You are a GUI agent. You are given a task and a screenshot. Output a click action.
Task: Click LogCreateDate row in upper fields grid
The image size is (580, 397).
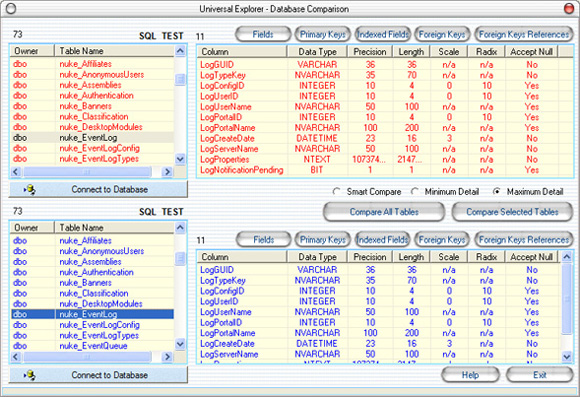tap(379, 138)
